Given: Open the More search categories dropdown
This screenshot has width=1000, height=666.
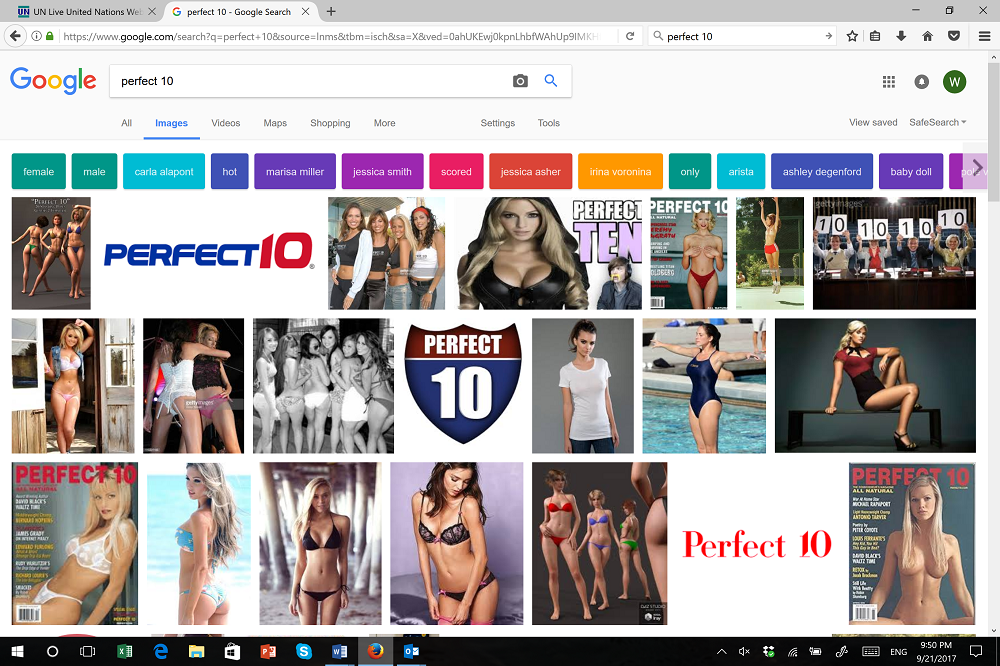Looking at the screenshot, I should 384,122.
